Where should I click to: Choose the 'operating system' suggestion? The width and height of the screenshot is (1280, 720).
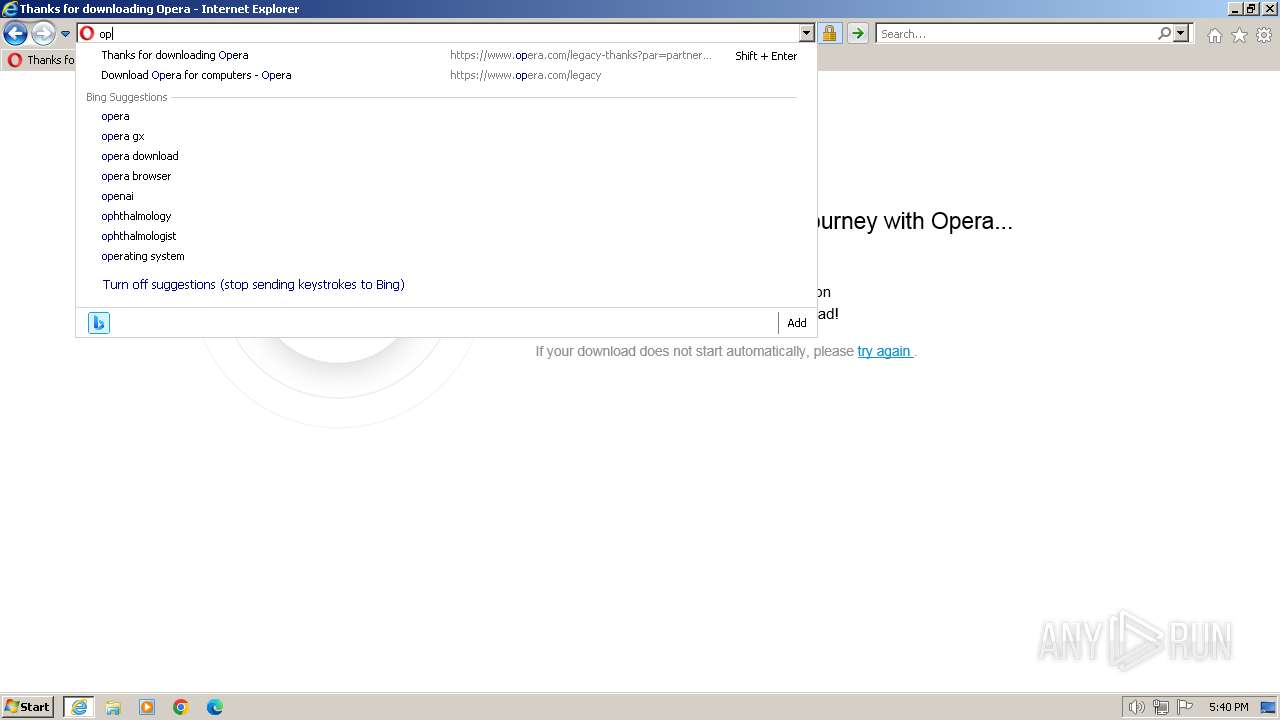tap(446, 256)
